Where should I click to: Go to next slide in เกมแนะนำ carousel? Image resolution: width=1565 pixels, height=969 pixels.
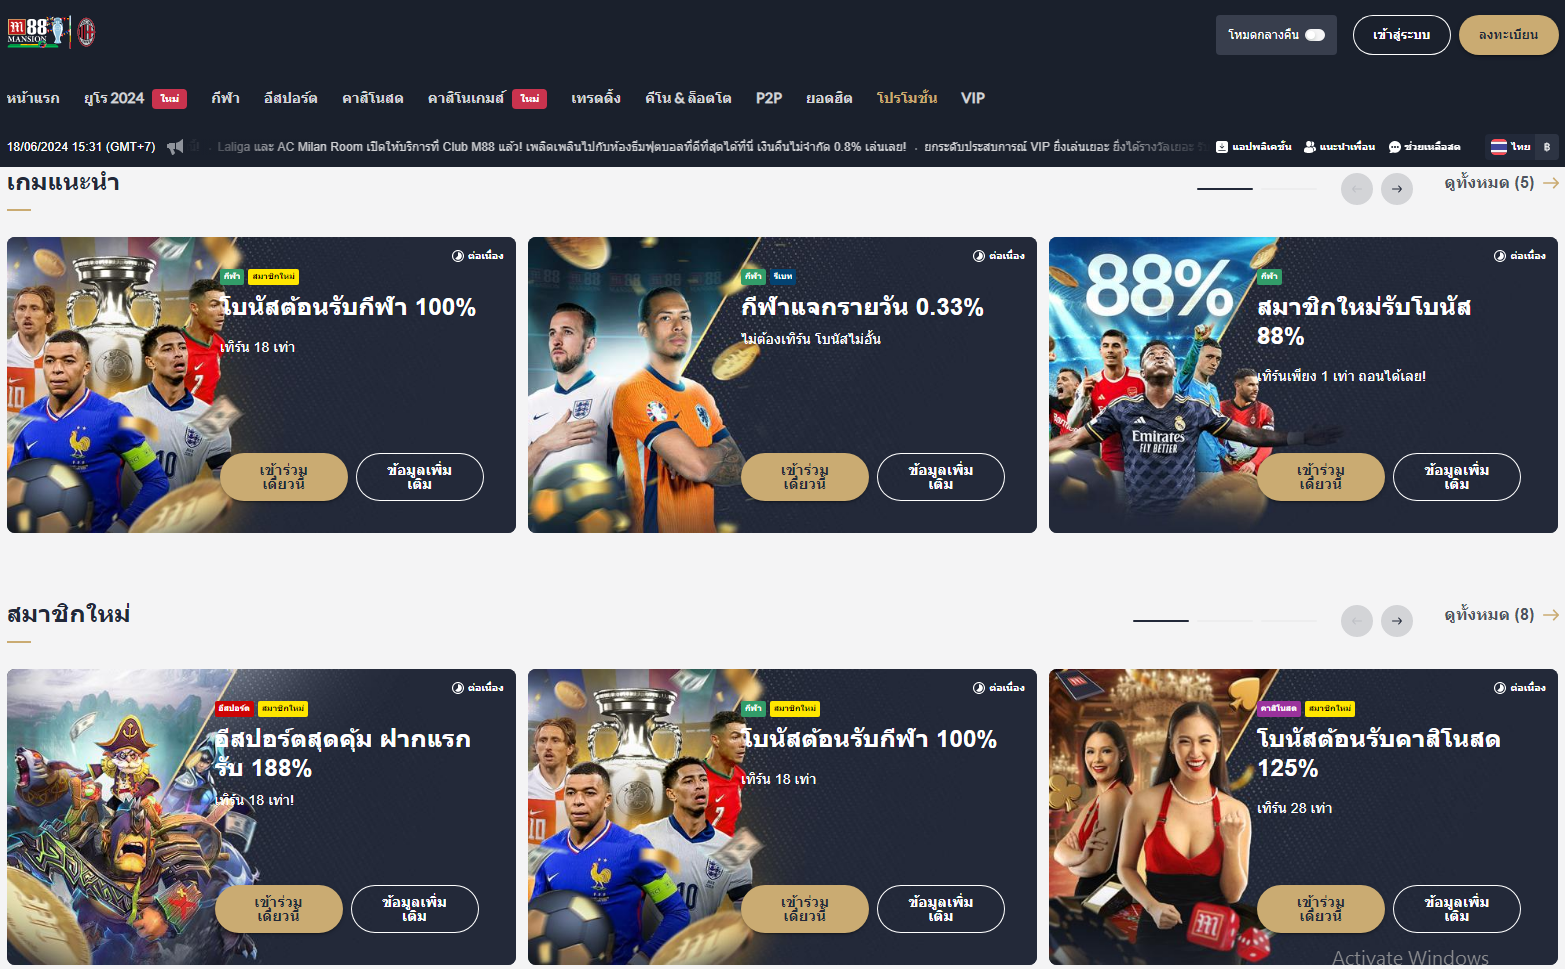[1397, 188]
